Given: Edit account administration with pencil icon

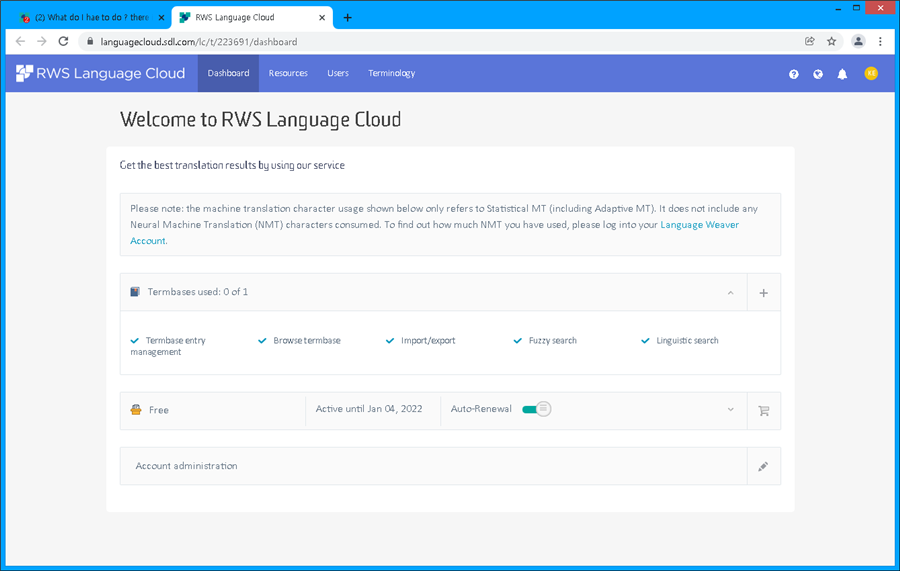Looking at the screenshot, I should (763, 467).
